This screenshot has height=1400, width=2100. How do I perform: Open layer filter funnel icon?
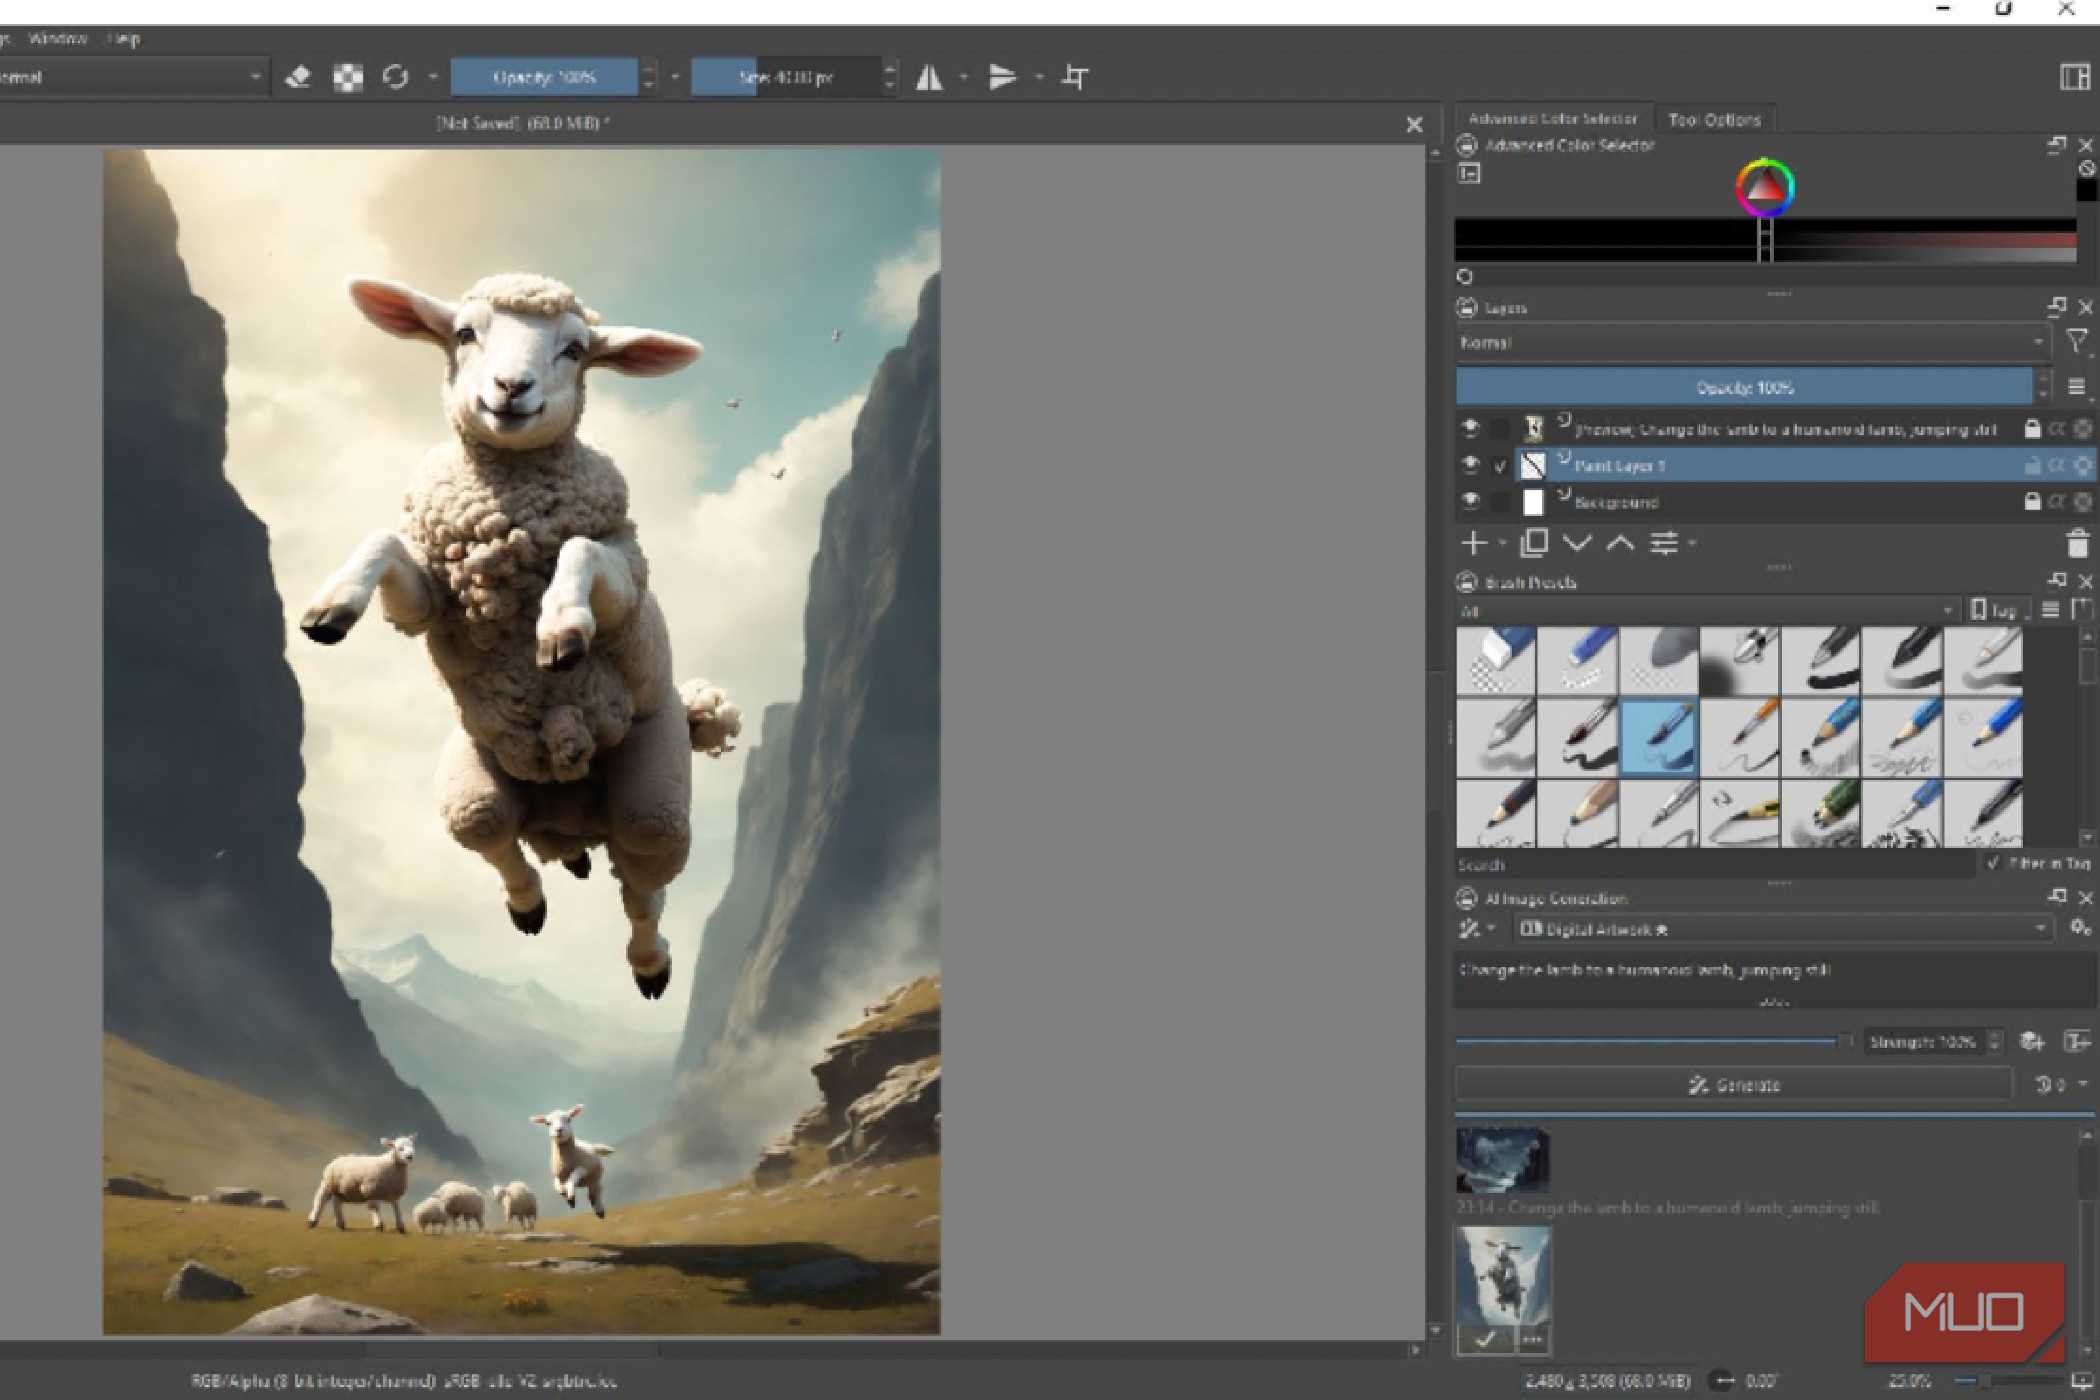[x=2077, y=342]
